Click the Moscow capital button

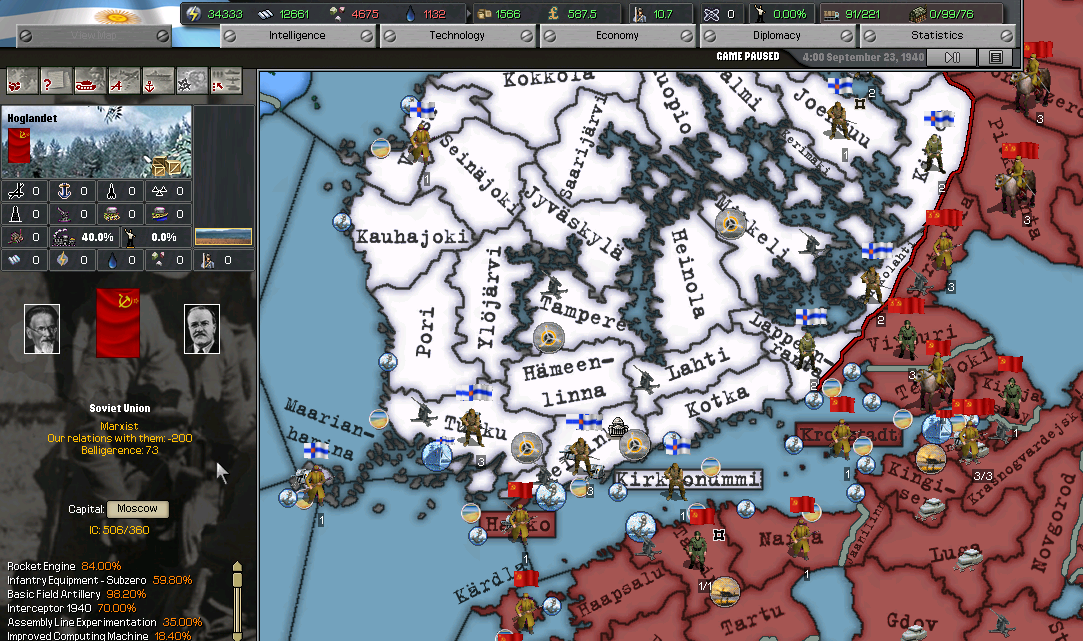click(x=137, y=509)
